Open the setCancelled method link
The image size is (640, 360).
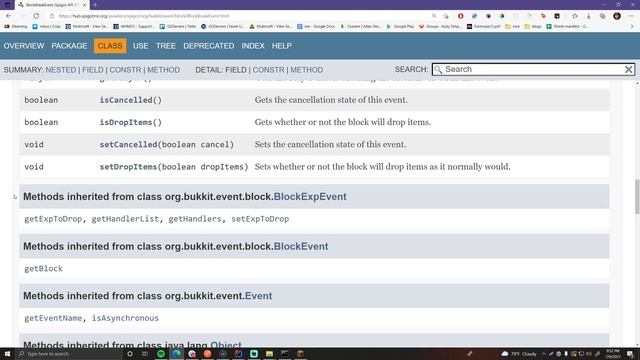click(x=128, y=144)
